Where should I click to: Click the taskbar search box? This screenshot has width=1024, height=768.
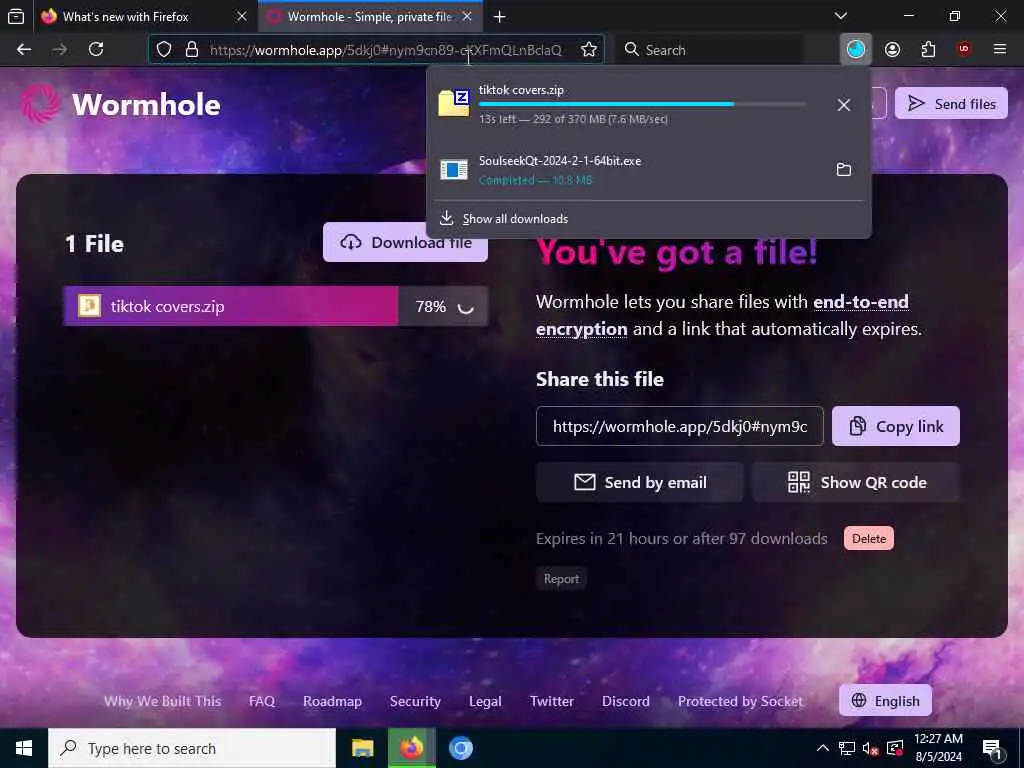(192, 748)
